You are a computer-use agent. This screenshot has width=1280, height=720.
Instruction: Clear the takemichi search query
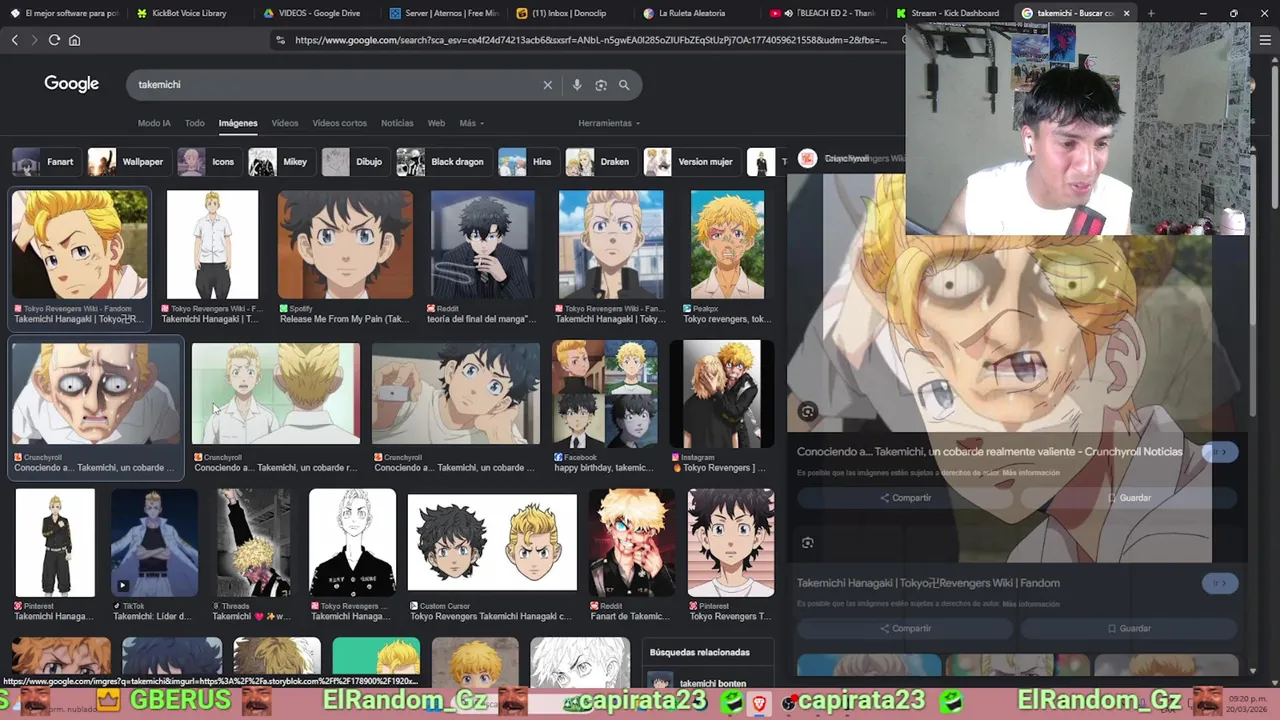(x=547, y=85)
